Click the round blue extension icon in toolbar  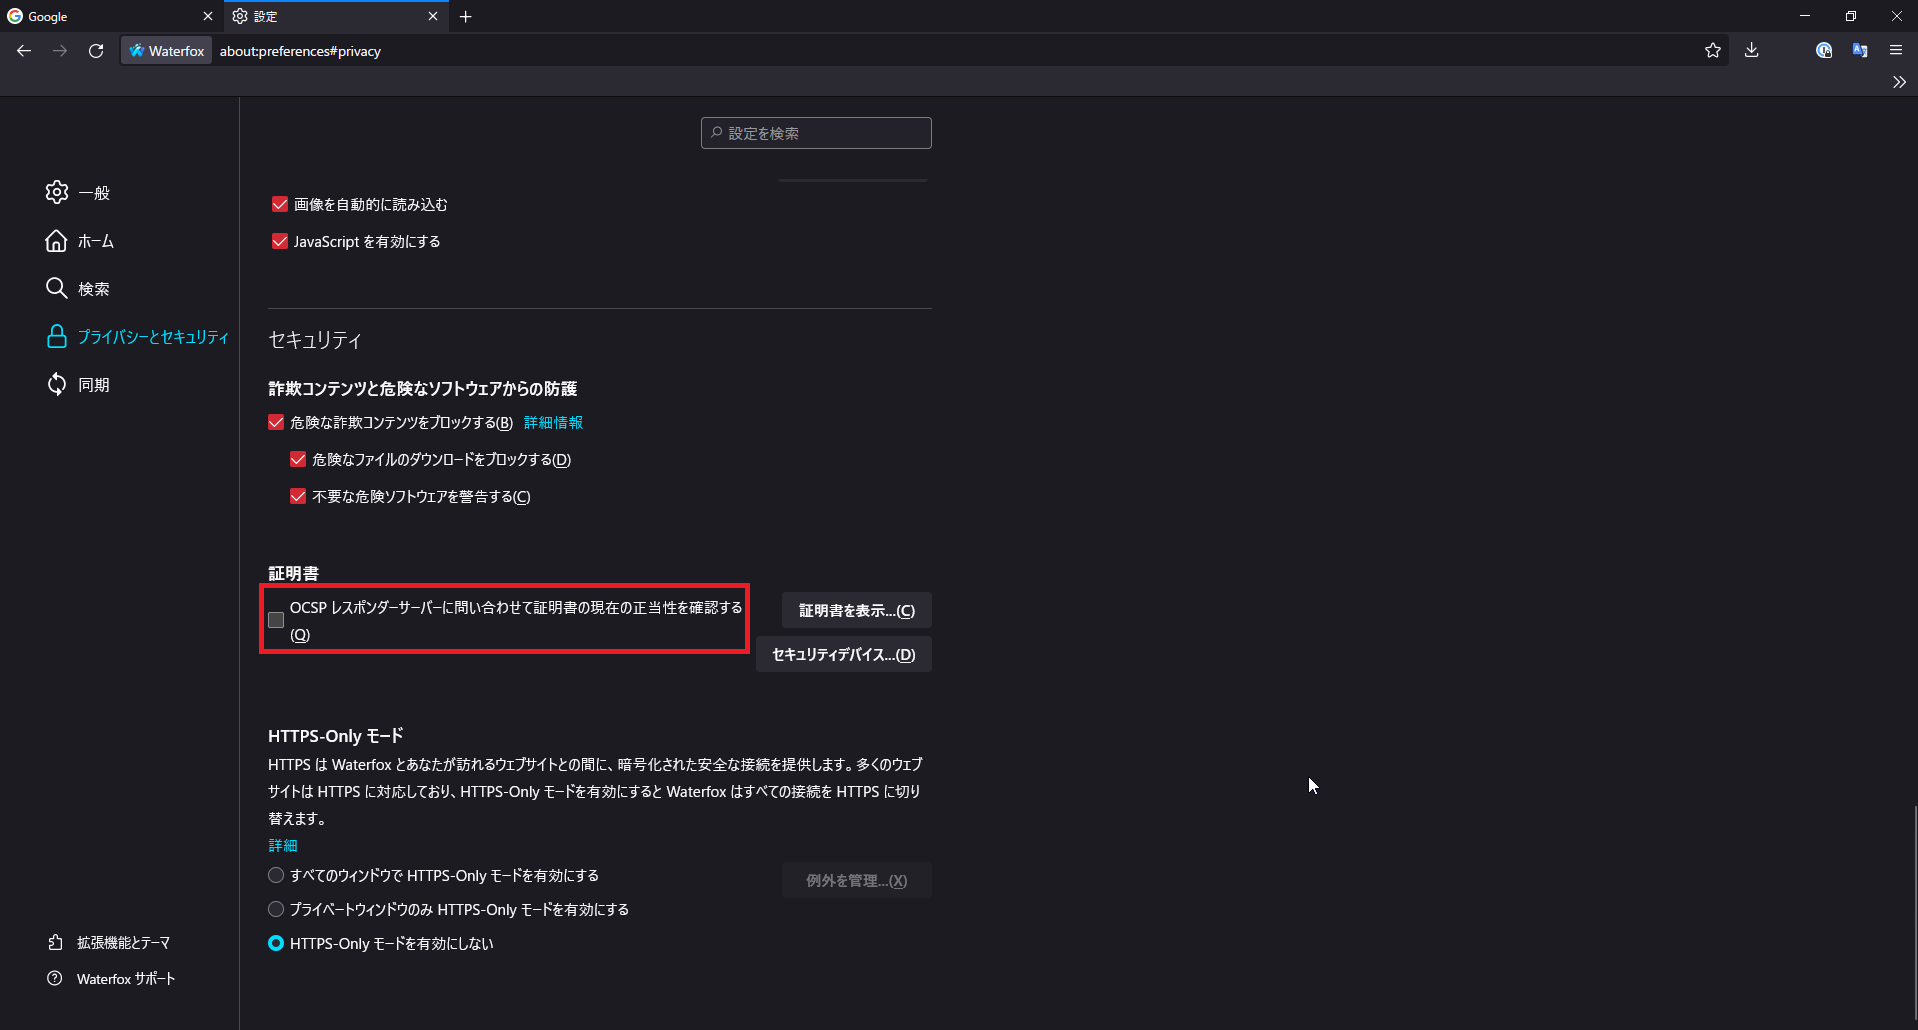tap(1824, 51)
